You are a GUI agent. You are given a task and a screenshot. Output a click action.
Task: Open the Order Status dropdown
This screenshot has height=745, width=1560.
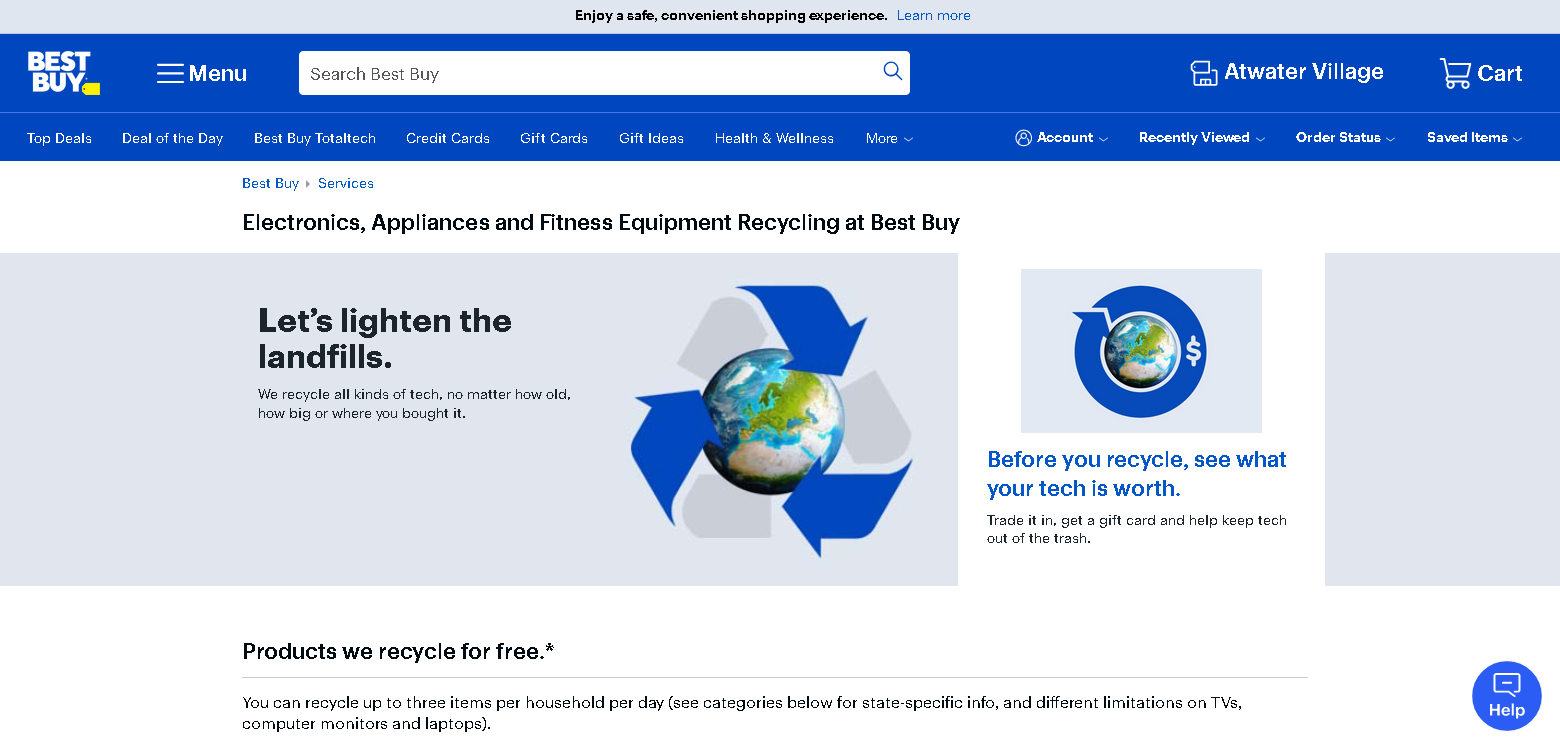(1345, 138)
